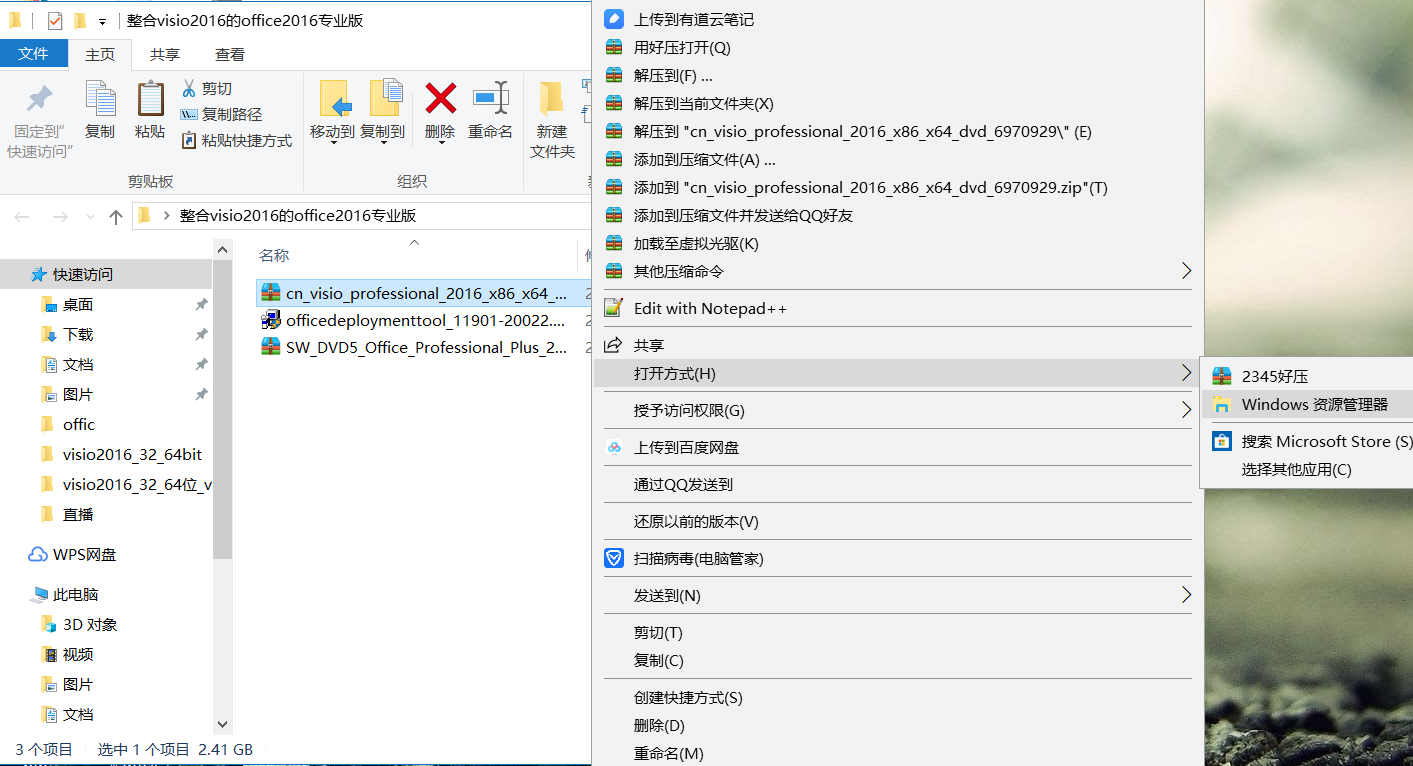Choose 创建快捷方式(S) context entry
Screen dimensions: 1413x766
[897, 697]
